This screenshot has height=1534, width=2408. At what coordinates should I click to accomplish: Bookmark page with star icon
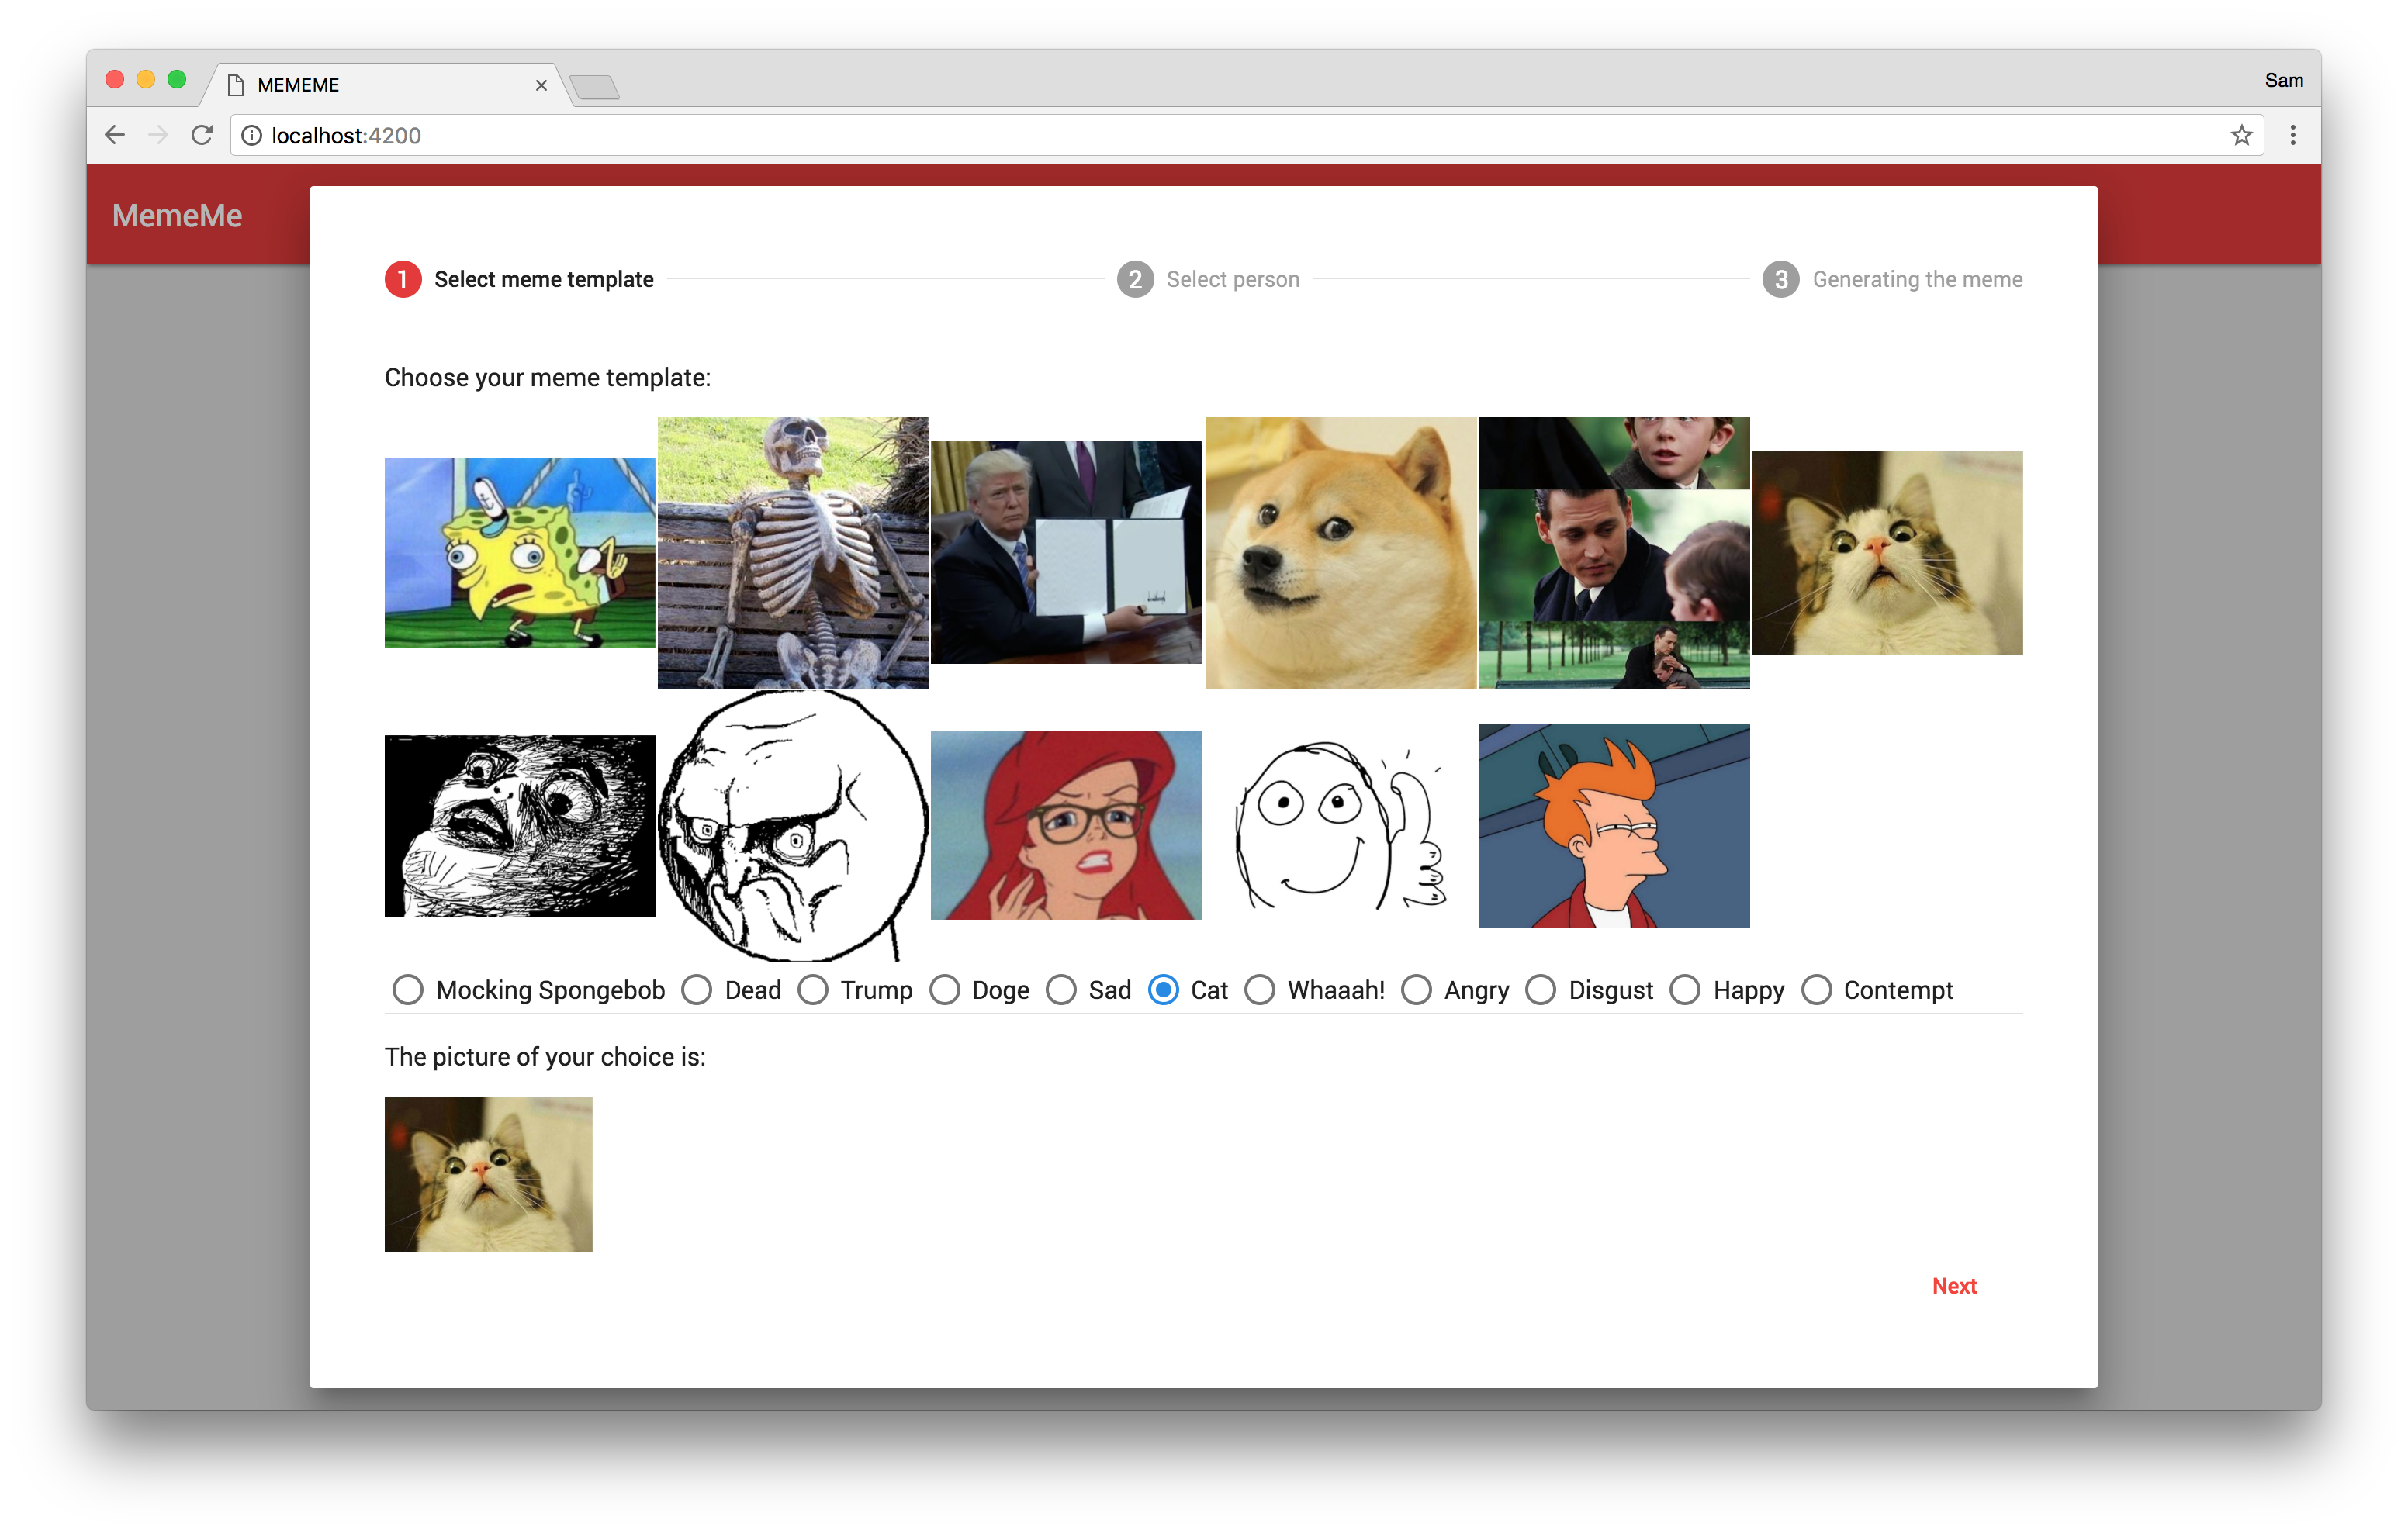[2241, 135]
